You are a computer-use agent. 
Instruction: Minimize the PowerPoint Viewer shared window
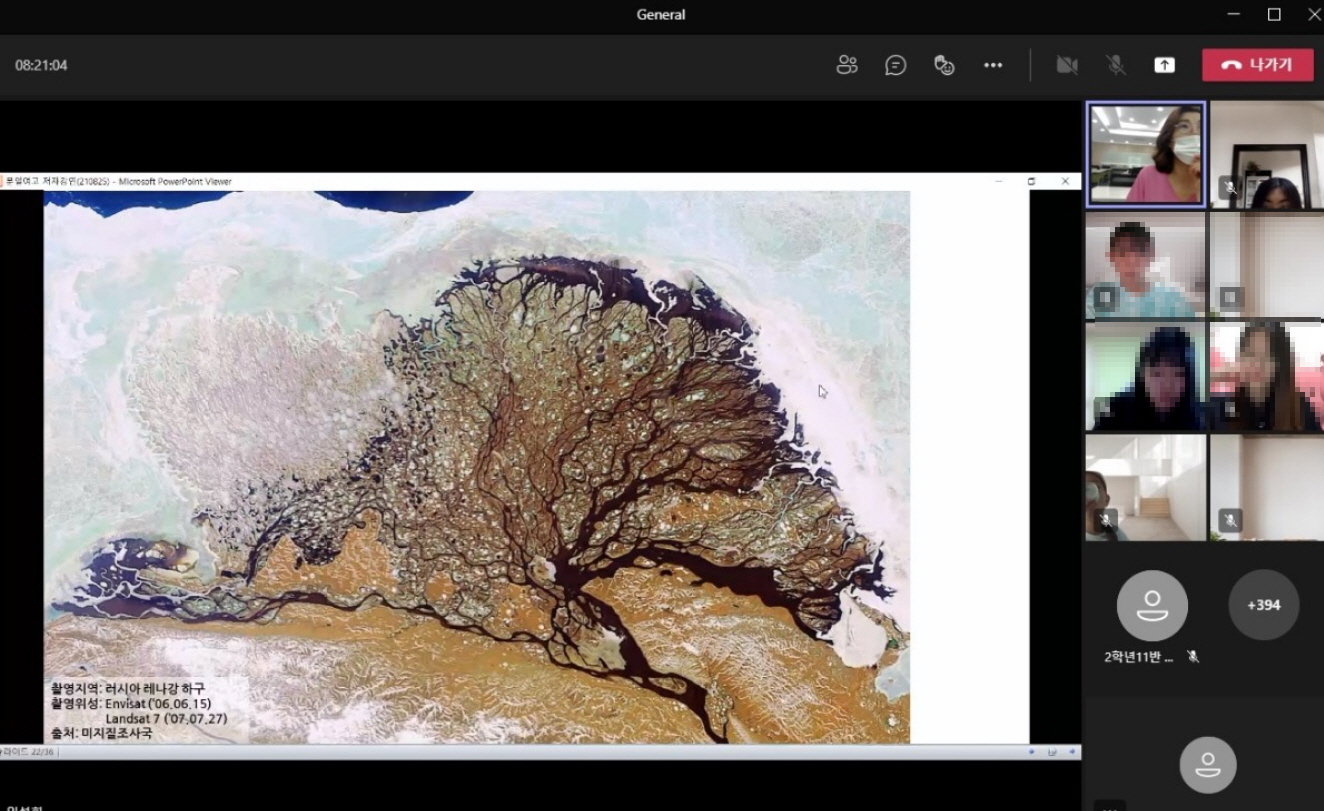click(998, 181)
